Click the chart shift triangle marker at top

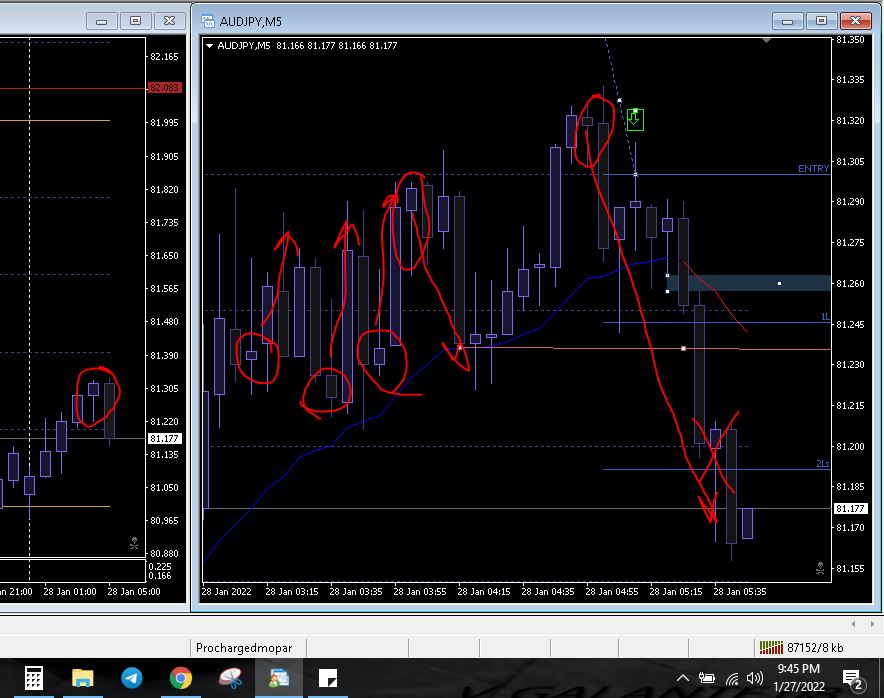tap(766, 41)
